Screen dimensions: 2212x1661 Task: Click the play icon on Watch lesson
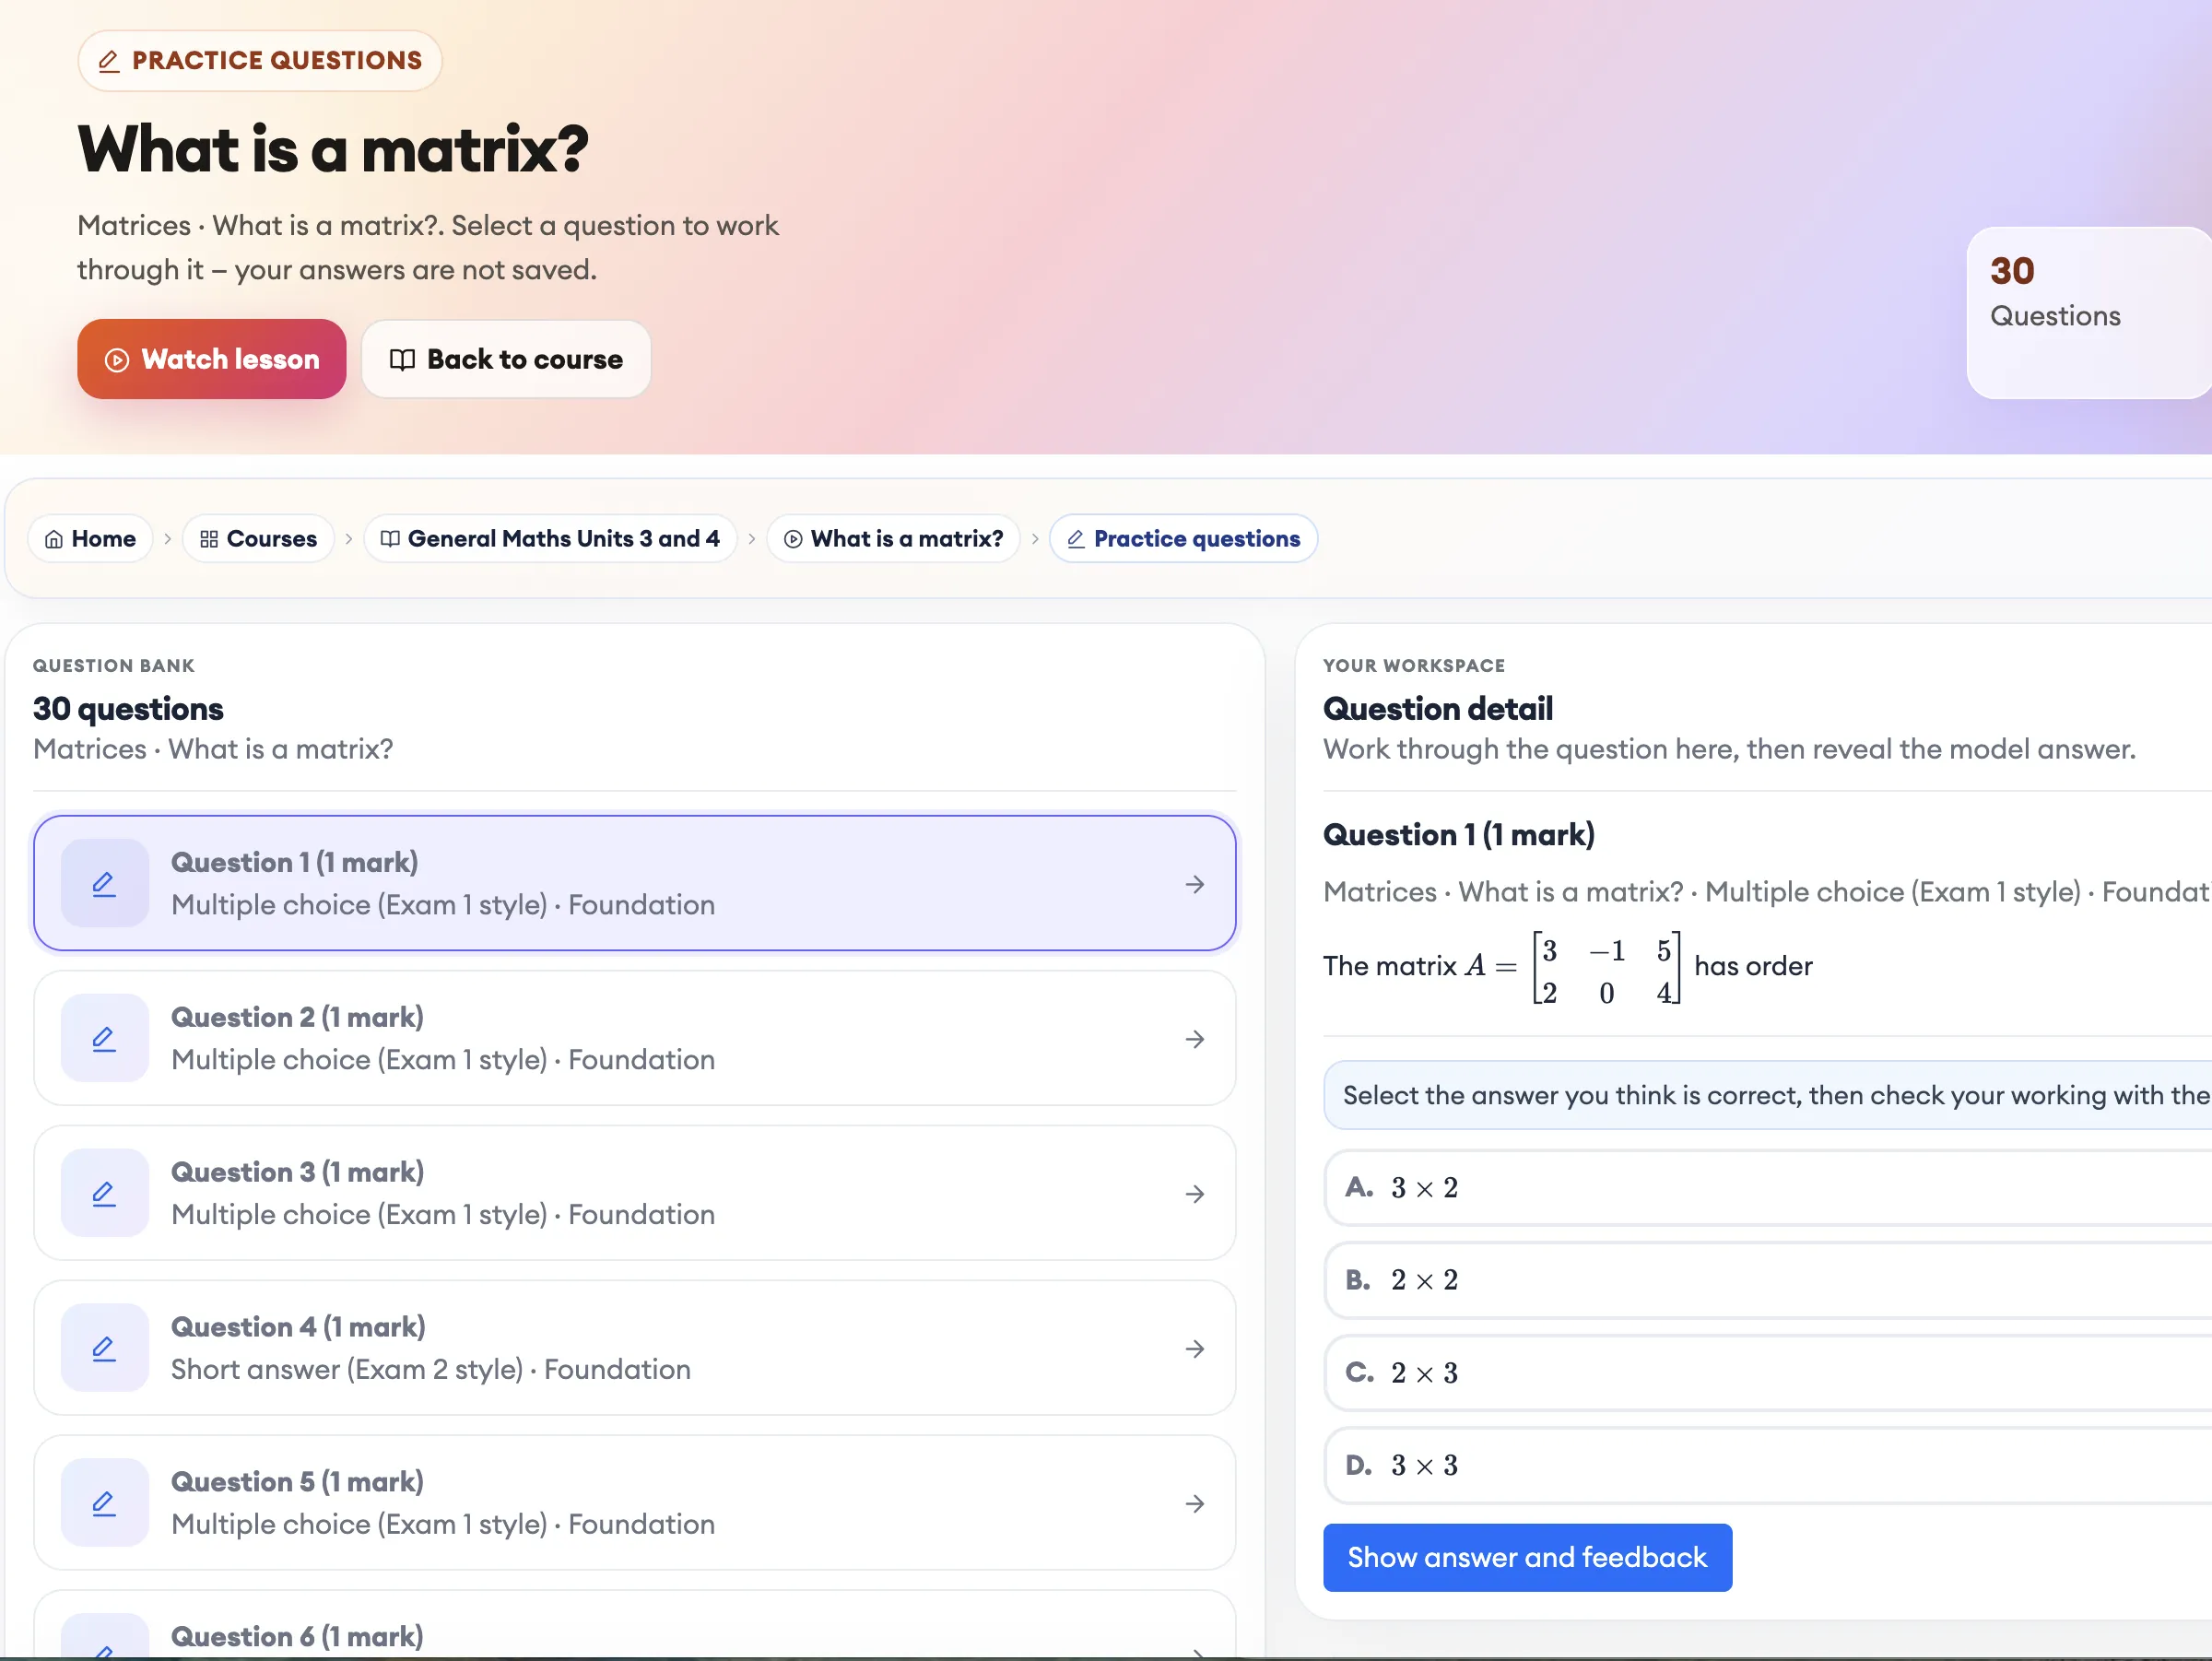click(x=117, y=360)
